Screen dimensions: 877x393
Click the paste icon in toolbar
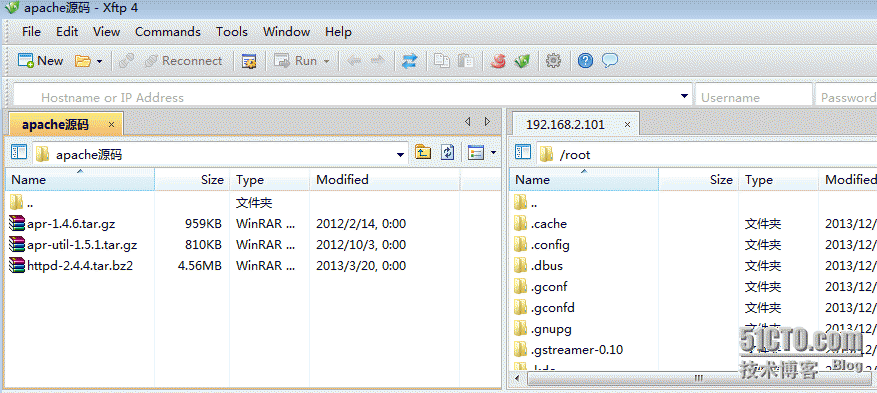[465, 61]
